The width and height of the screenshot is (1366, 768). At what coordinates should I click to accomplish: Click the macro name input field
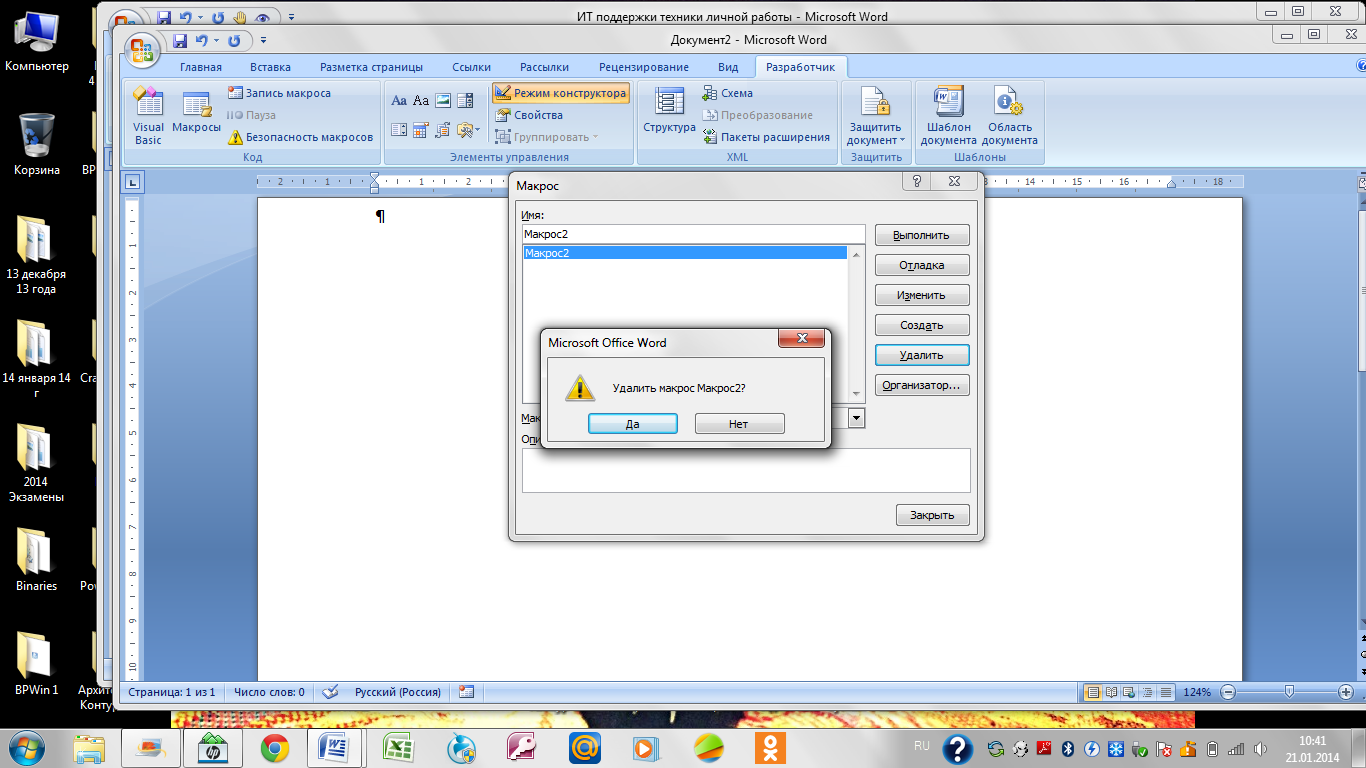(693, 234)
